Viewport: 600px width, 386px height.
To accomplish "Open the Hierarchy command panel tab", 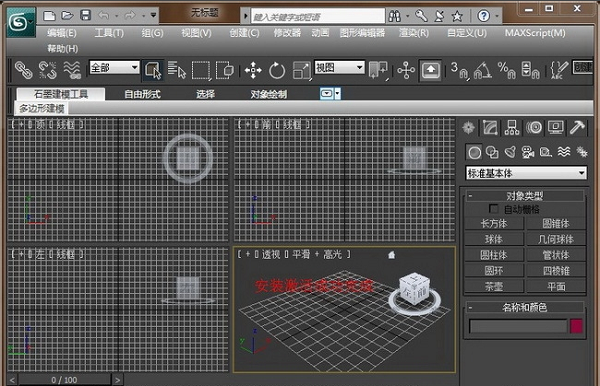I will pos(512,127).
